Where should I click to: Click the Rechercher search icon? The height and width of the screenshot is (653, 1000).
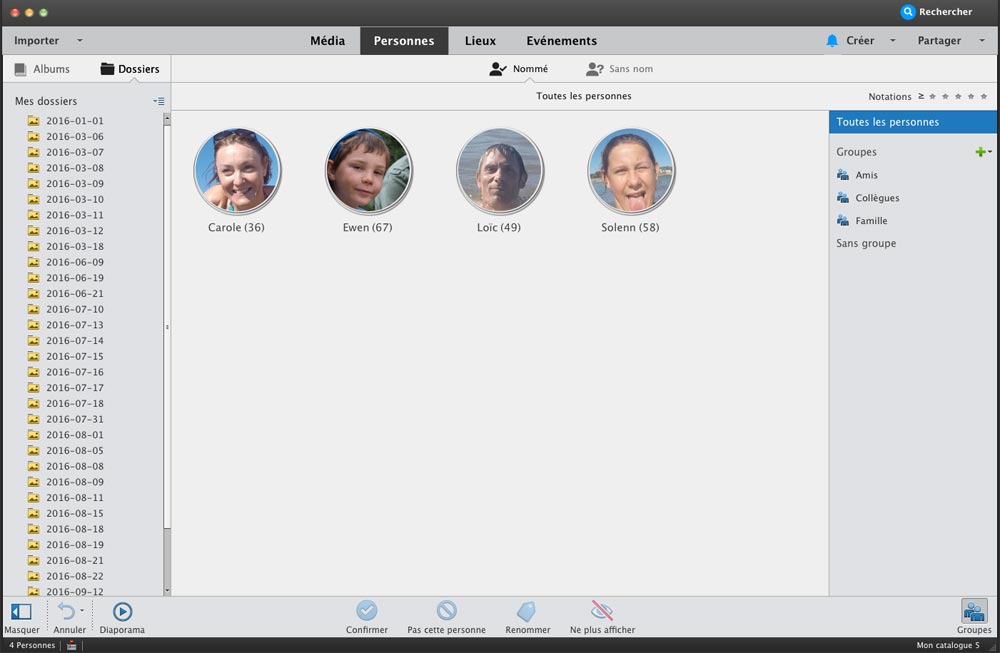908,12
